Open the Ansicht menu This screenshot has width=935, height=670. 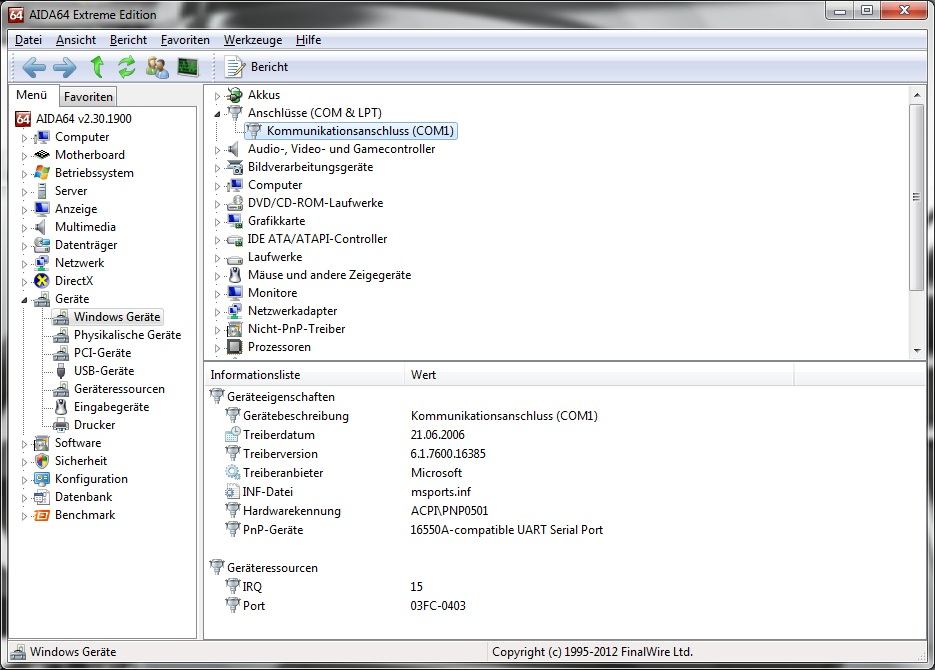pos(76,40)
